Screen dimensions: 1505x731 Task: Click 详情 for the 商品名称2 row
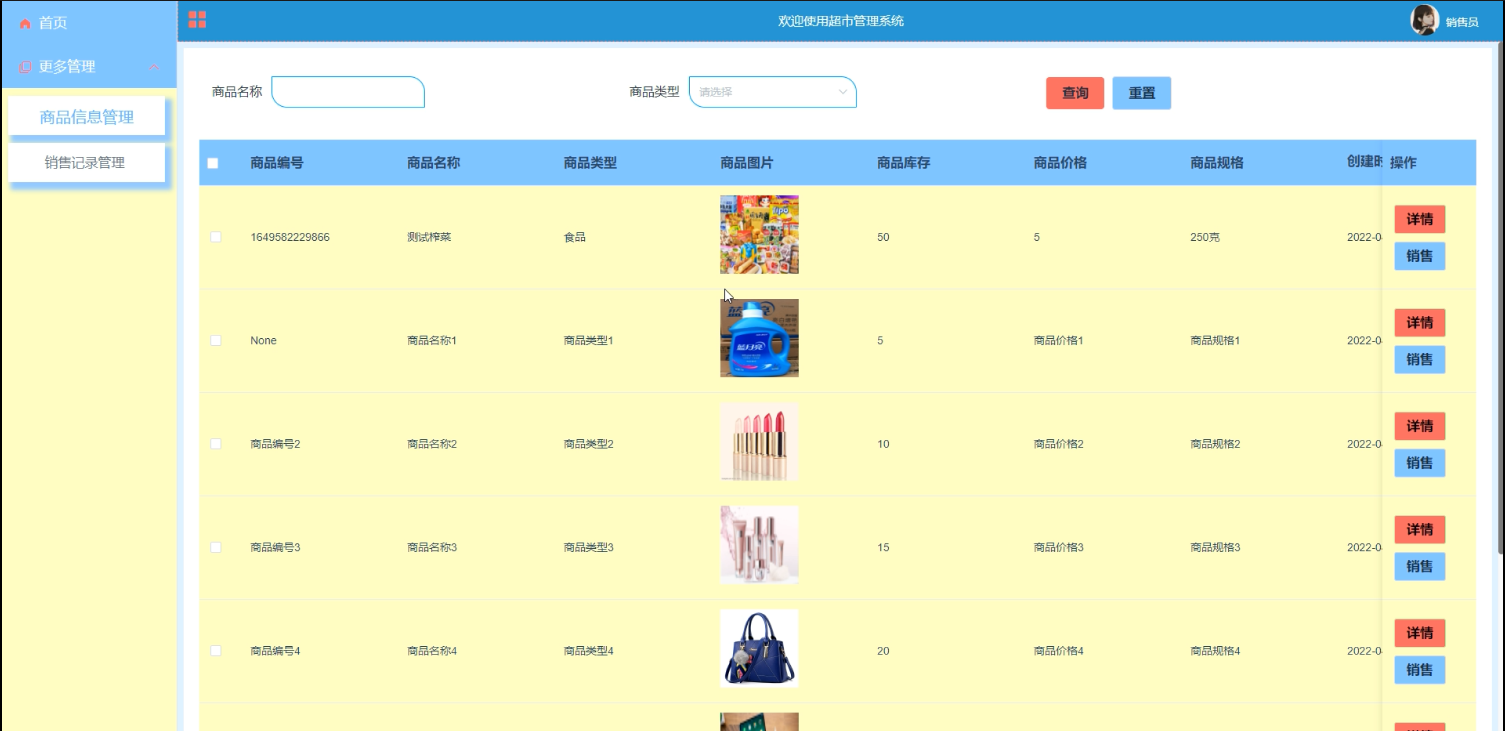(1420, 426)
